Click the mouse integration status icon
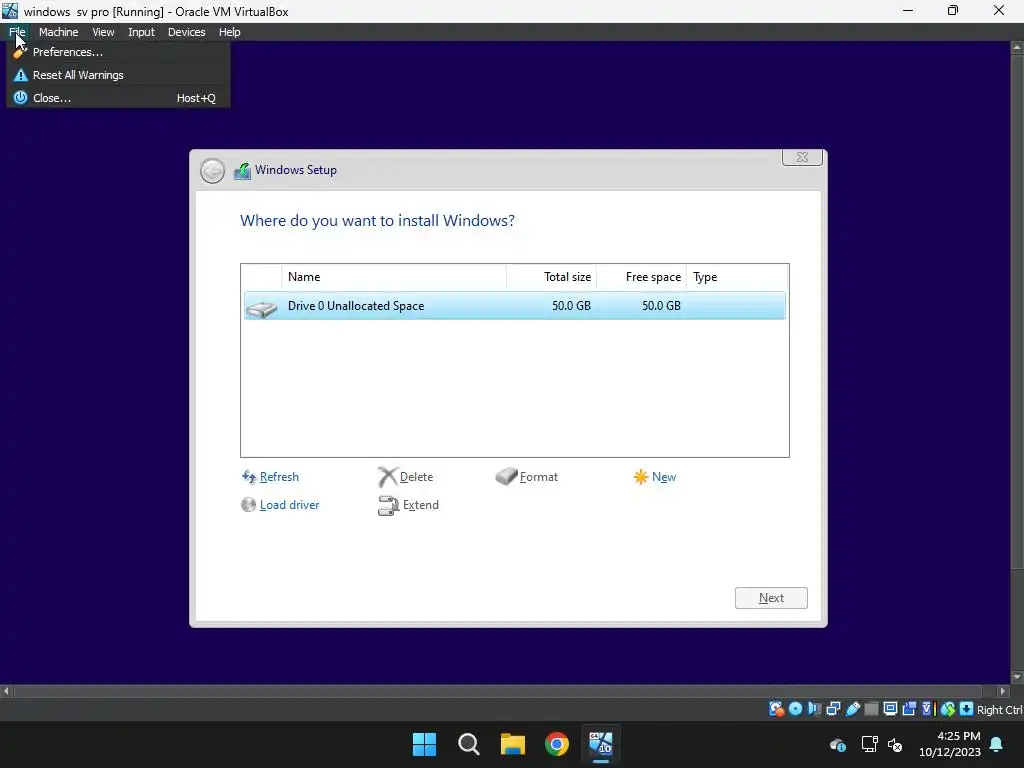This screenshot has height=768, width=1024. [948, 709]
